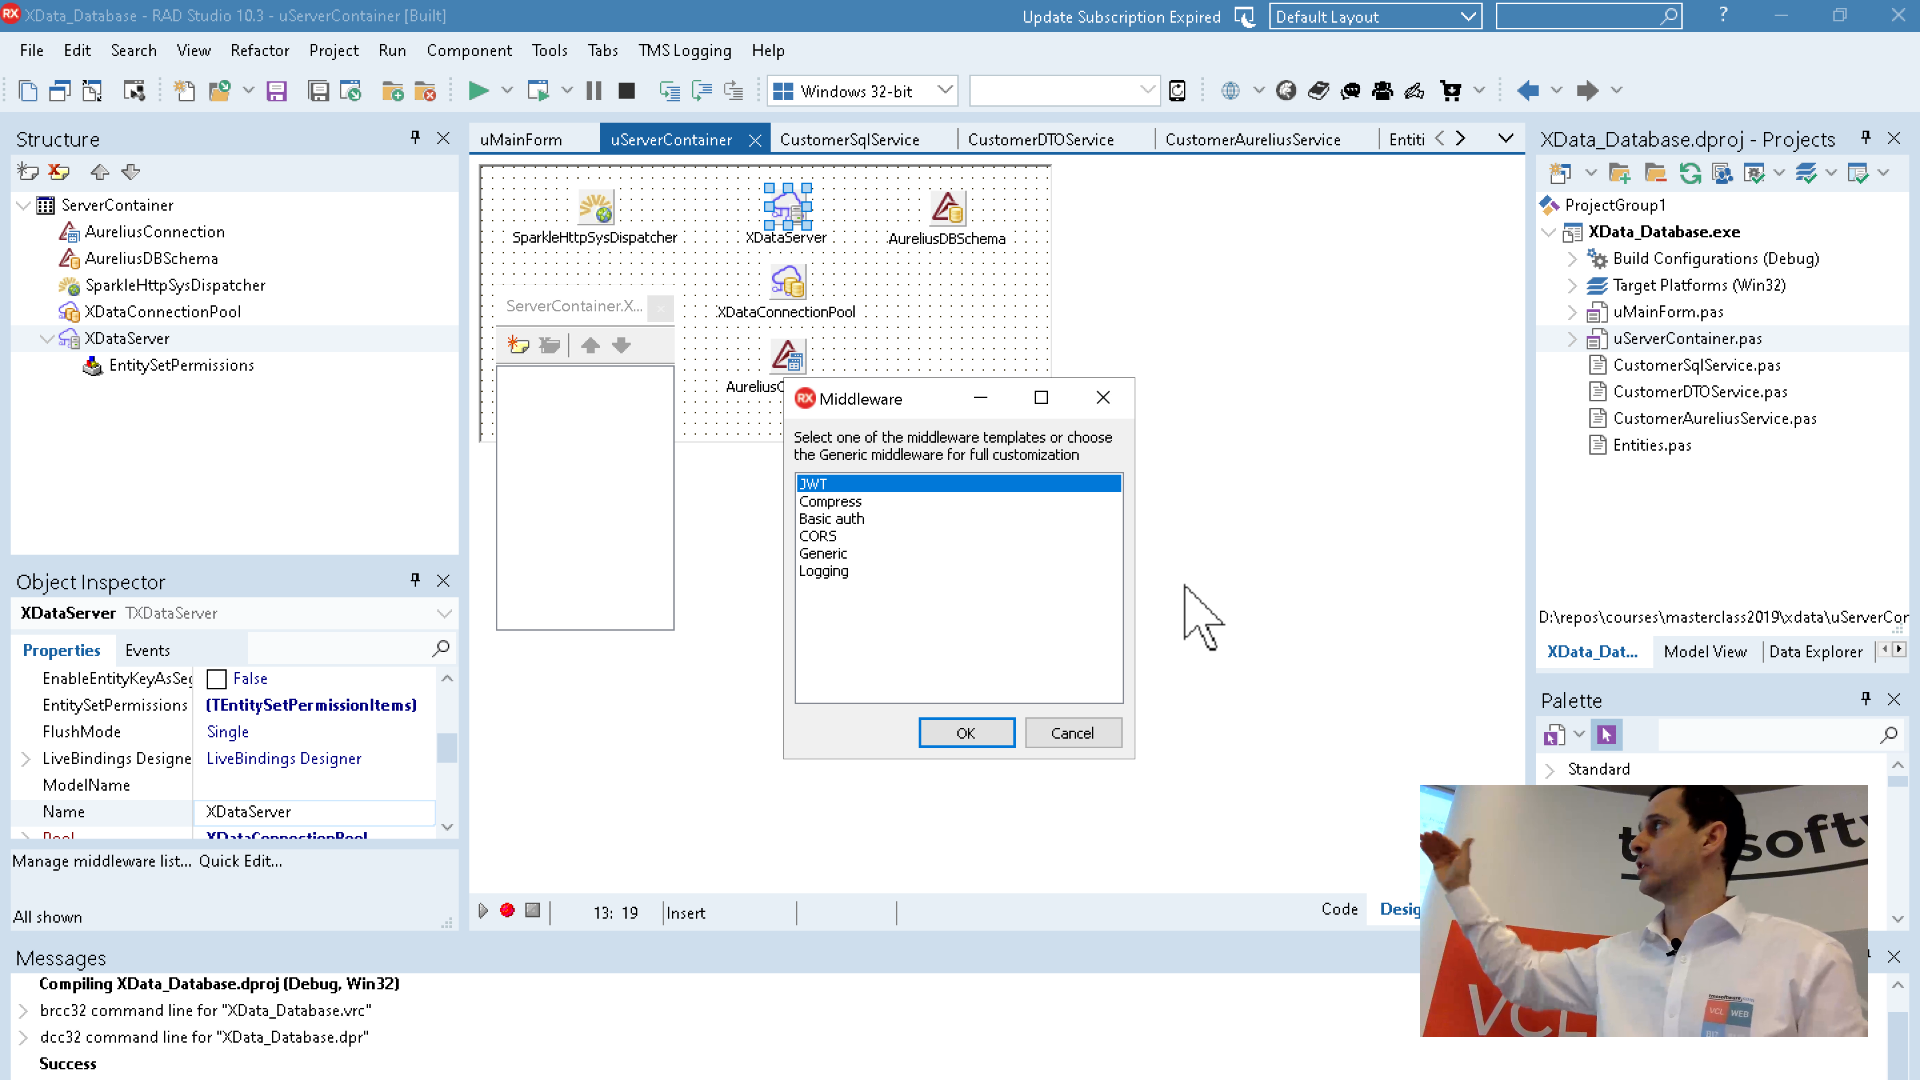This screenshot has width=1920, height=1080.
Task: Expand uMainForm.pas project node
Action: [1572, 312]
